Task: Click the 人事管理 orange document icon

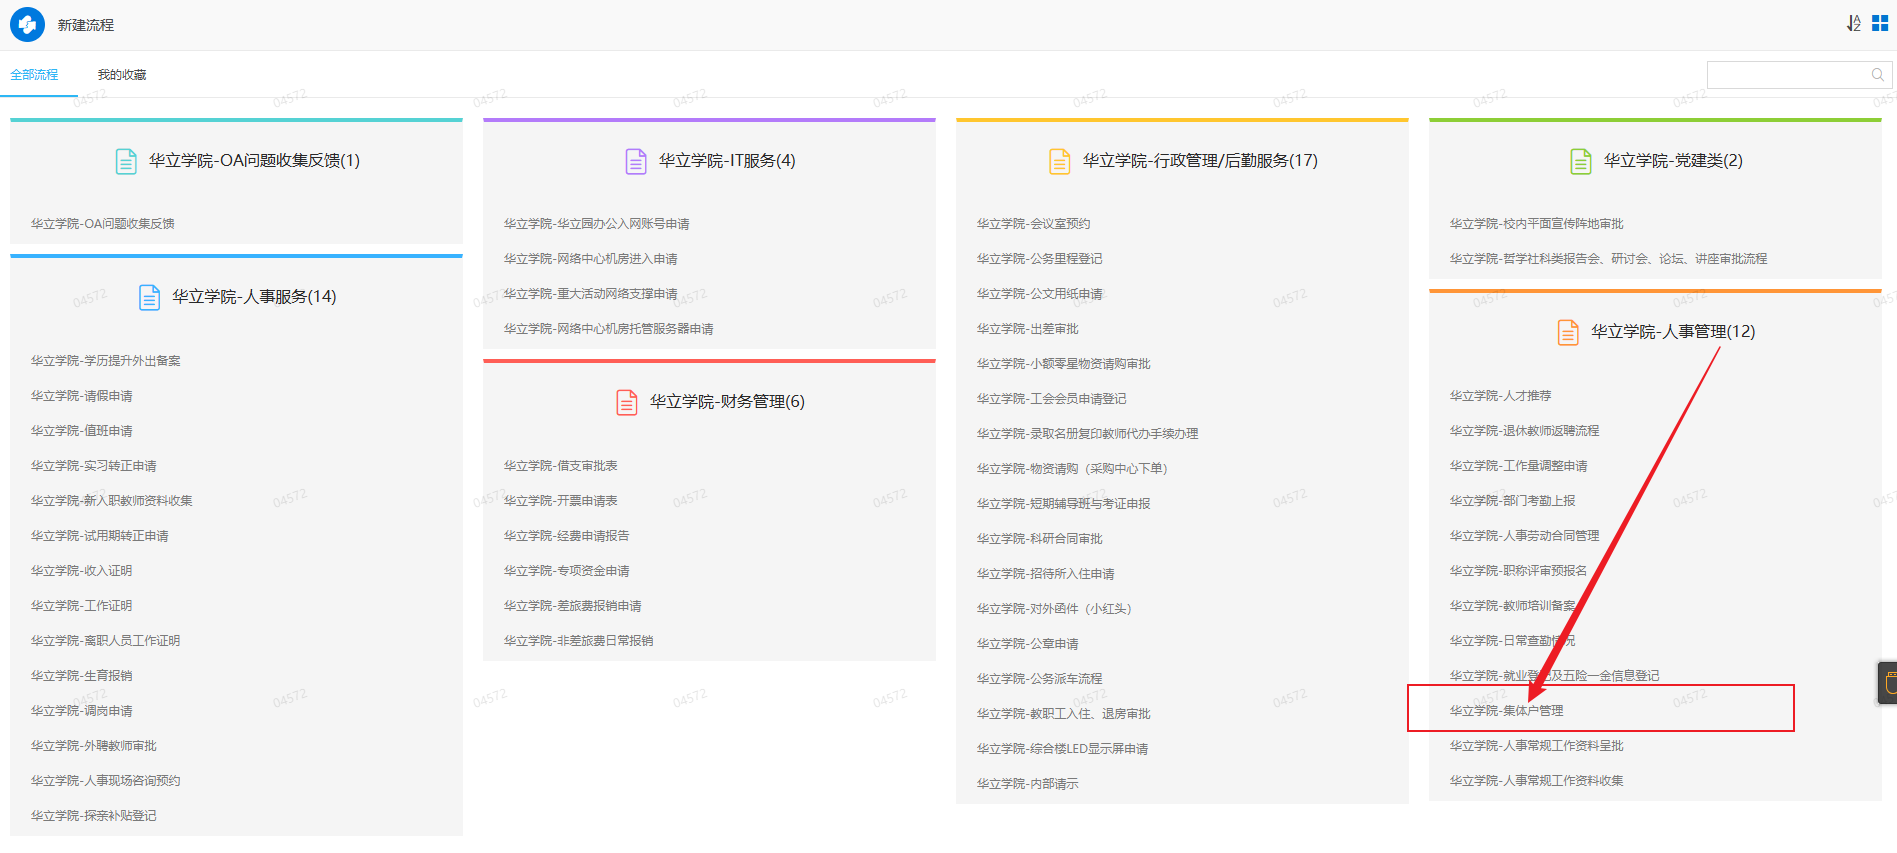Action: point(1568,332)
